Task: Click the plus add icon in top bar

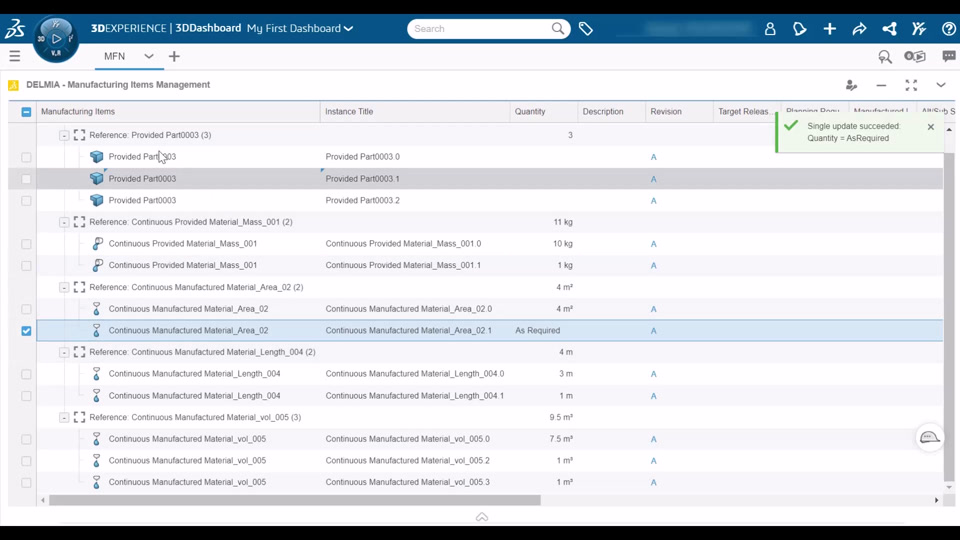Action: coord(830,29)
